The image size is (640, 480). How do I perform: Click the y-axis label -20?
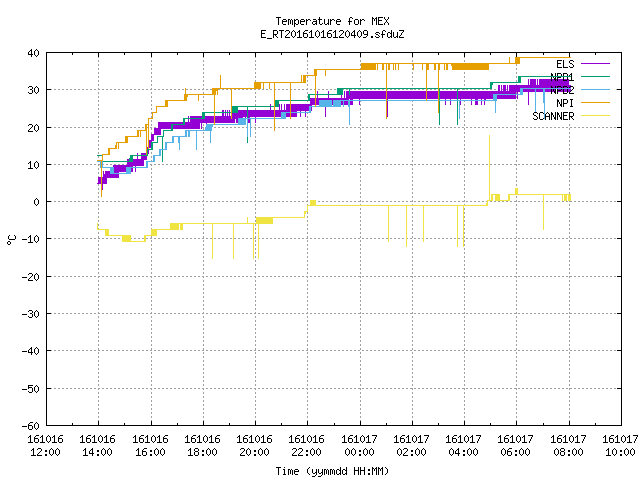coord(31,277)
